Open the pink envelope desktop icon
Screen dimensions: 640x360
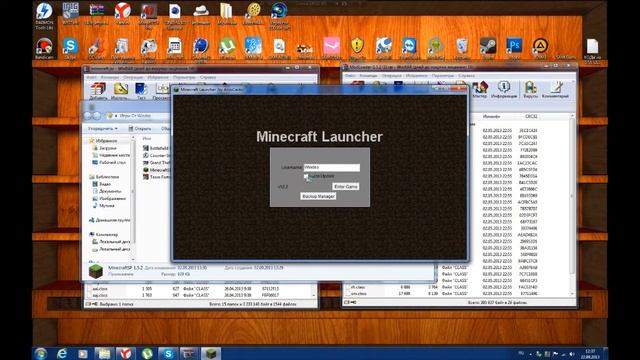(x=331, y=49)
